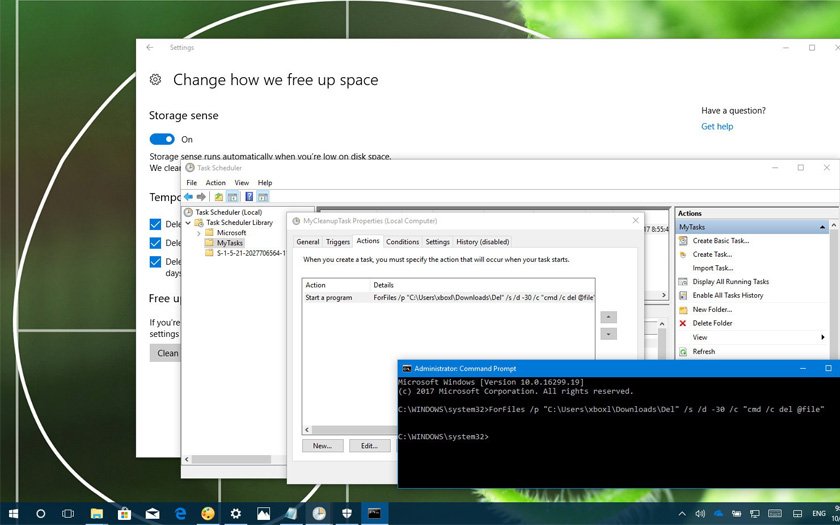Click the Back arrow in Task Scheduler toolbar
The image size is (840, 525).
(x=188, y=197)
